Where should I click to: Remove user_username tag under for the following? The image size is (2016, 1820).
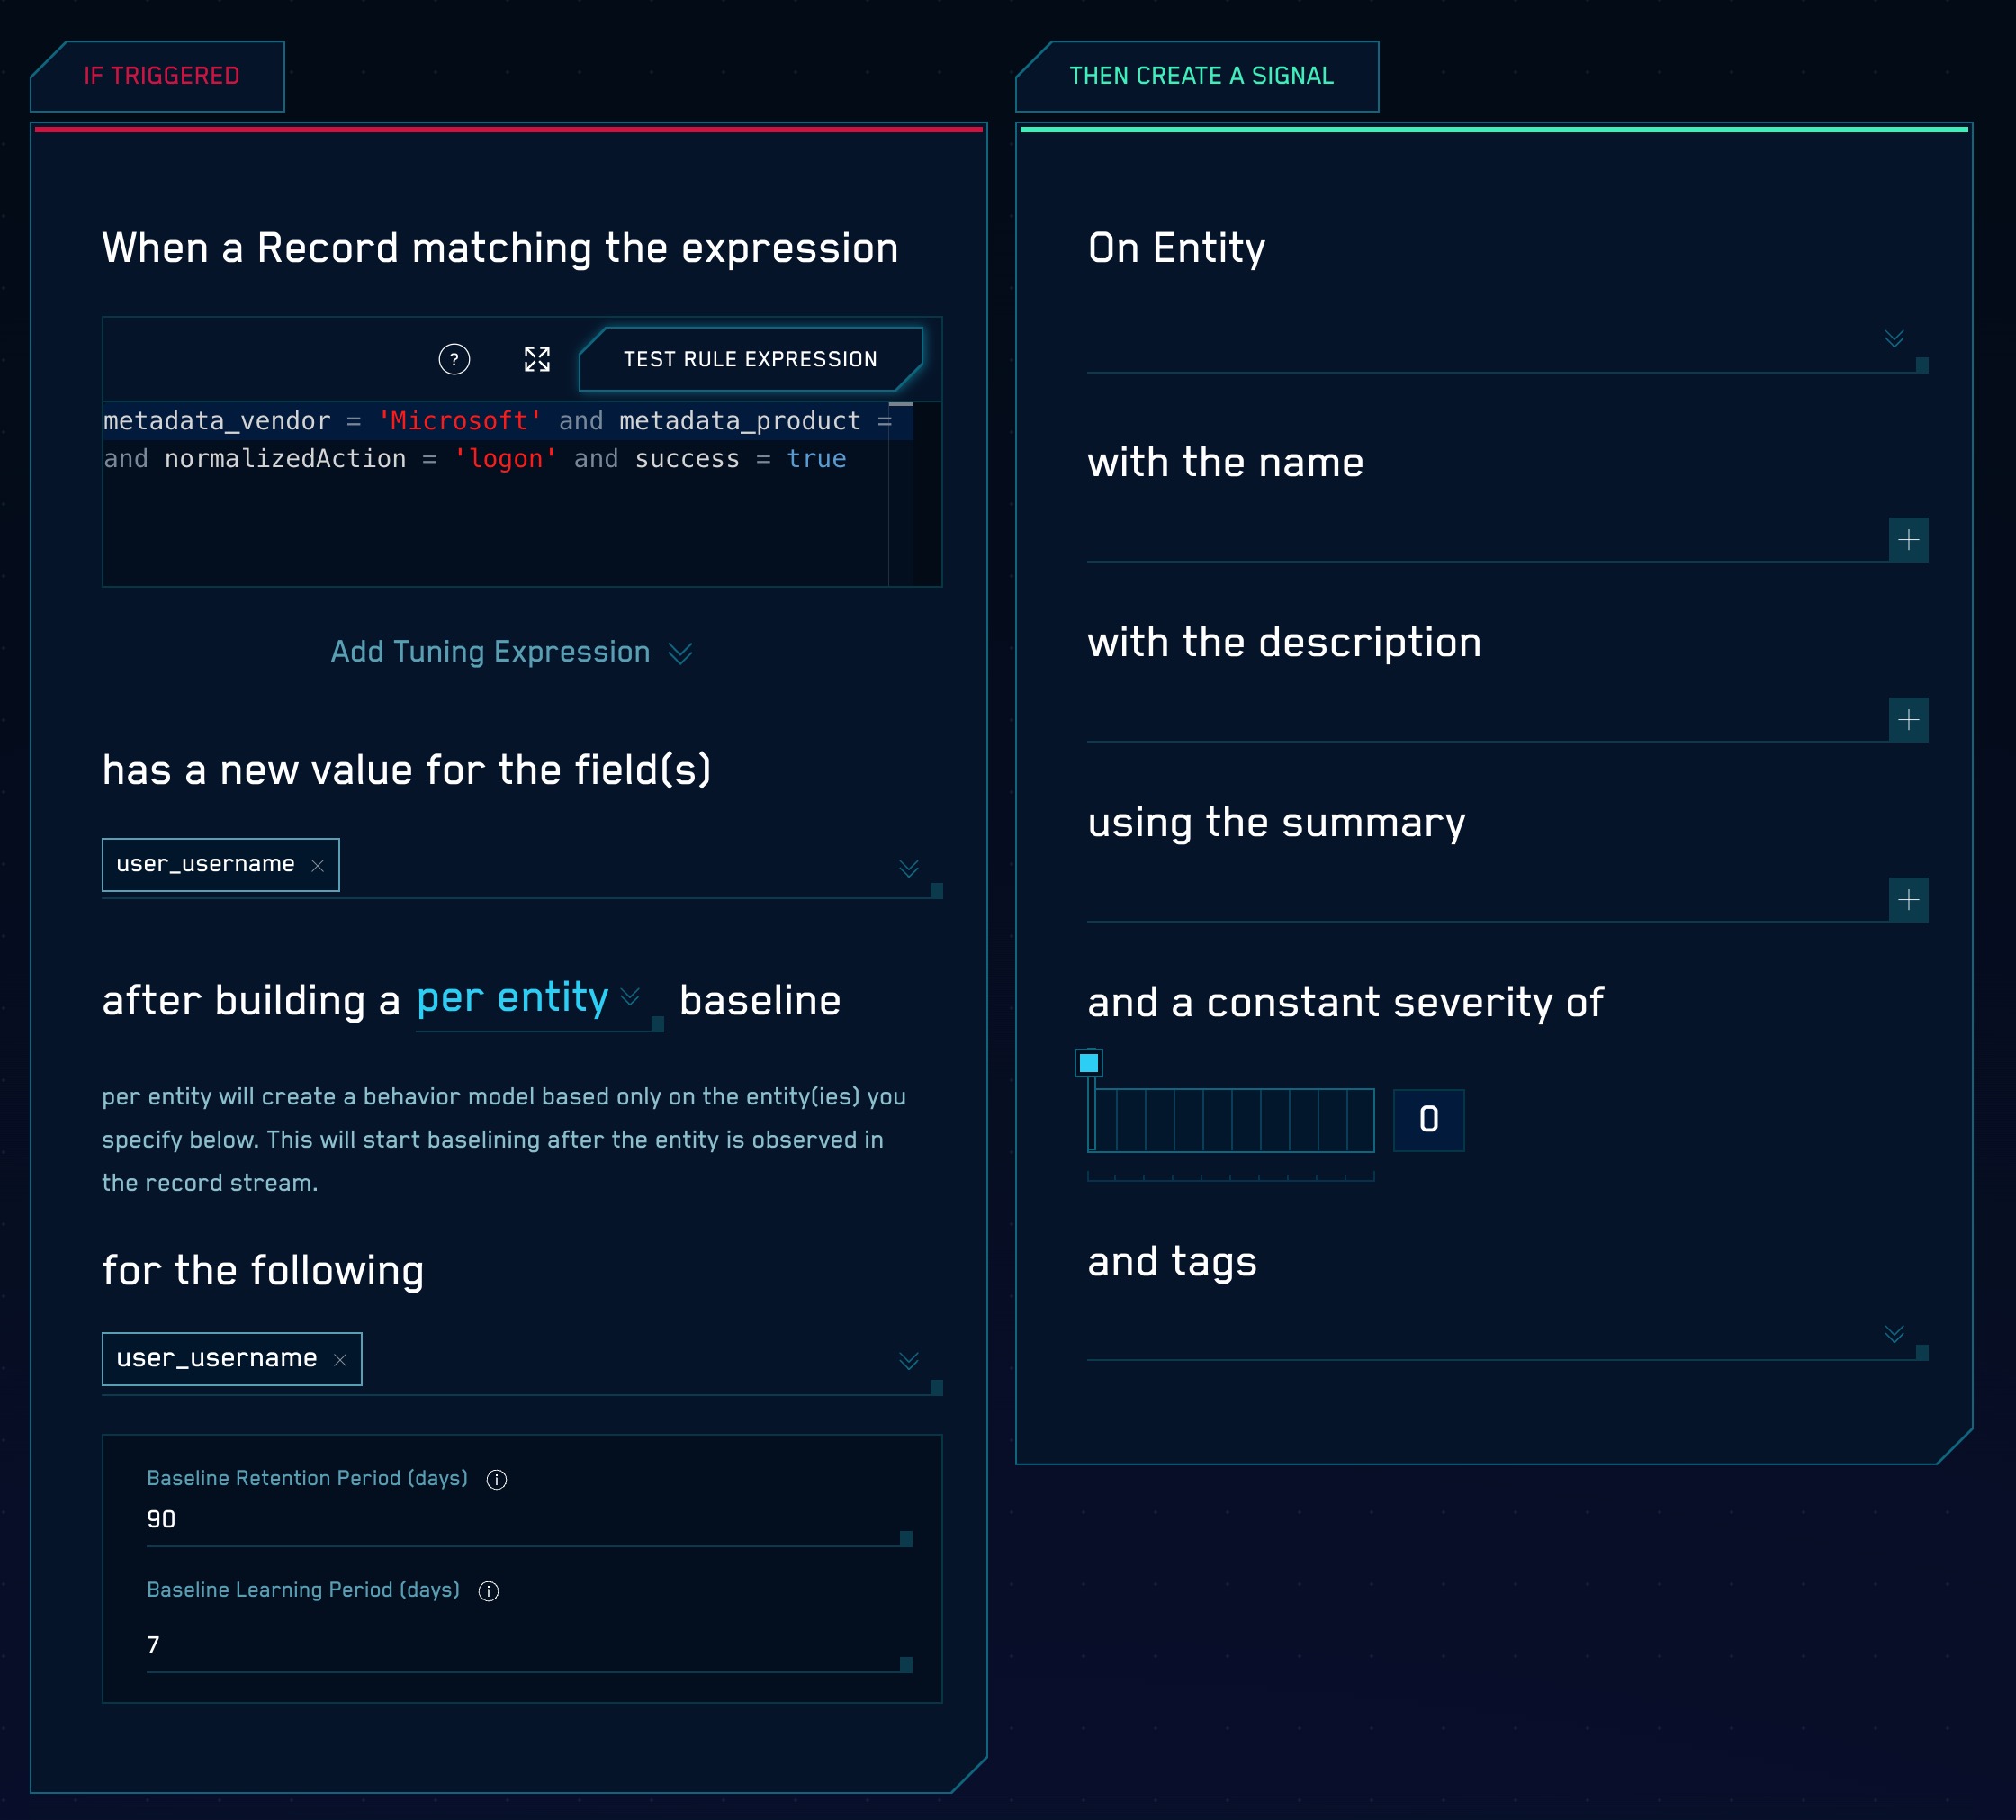point(340,1360)
